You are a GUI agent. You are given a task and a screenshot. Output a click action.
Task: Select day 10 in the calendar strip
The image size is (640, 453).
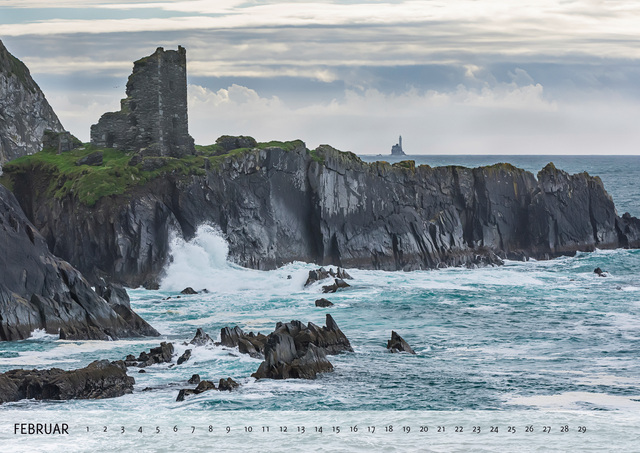248,429
